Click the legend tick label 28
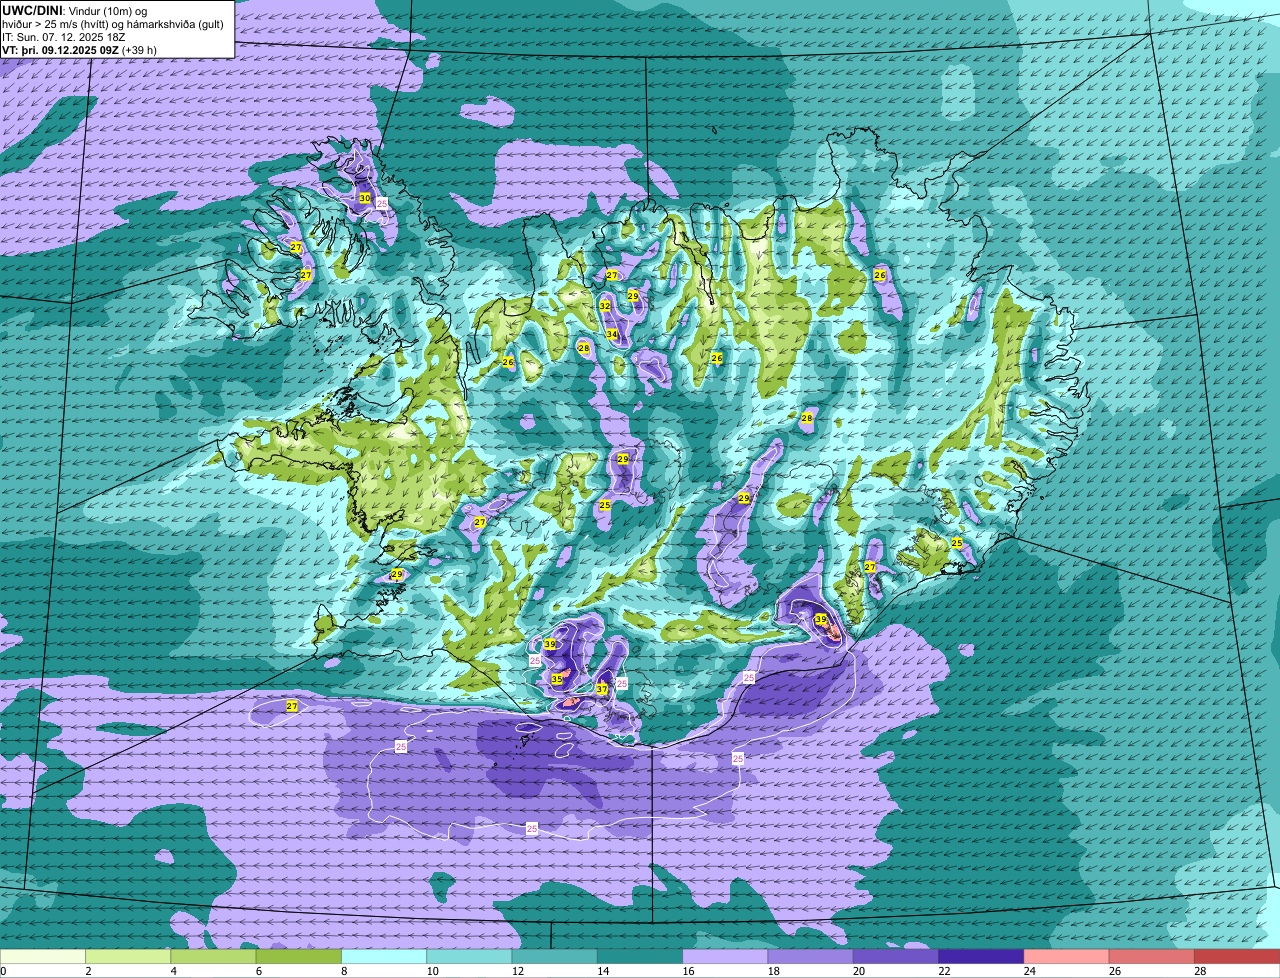The height and width of the screenshot is (978, 1280). [x=1198, y=971]
